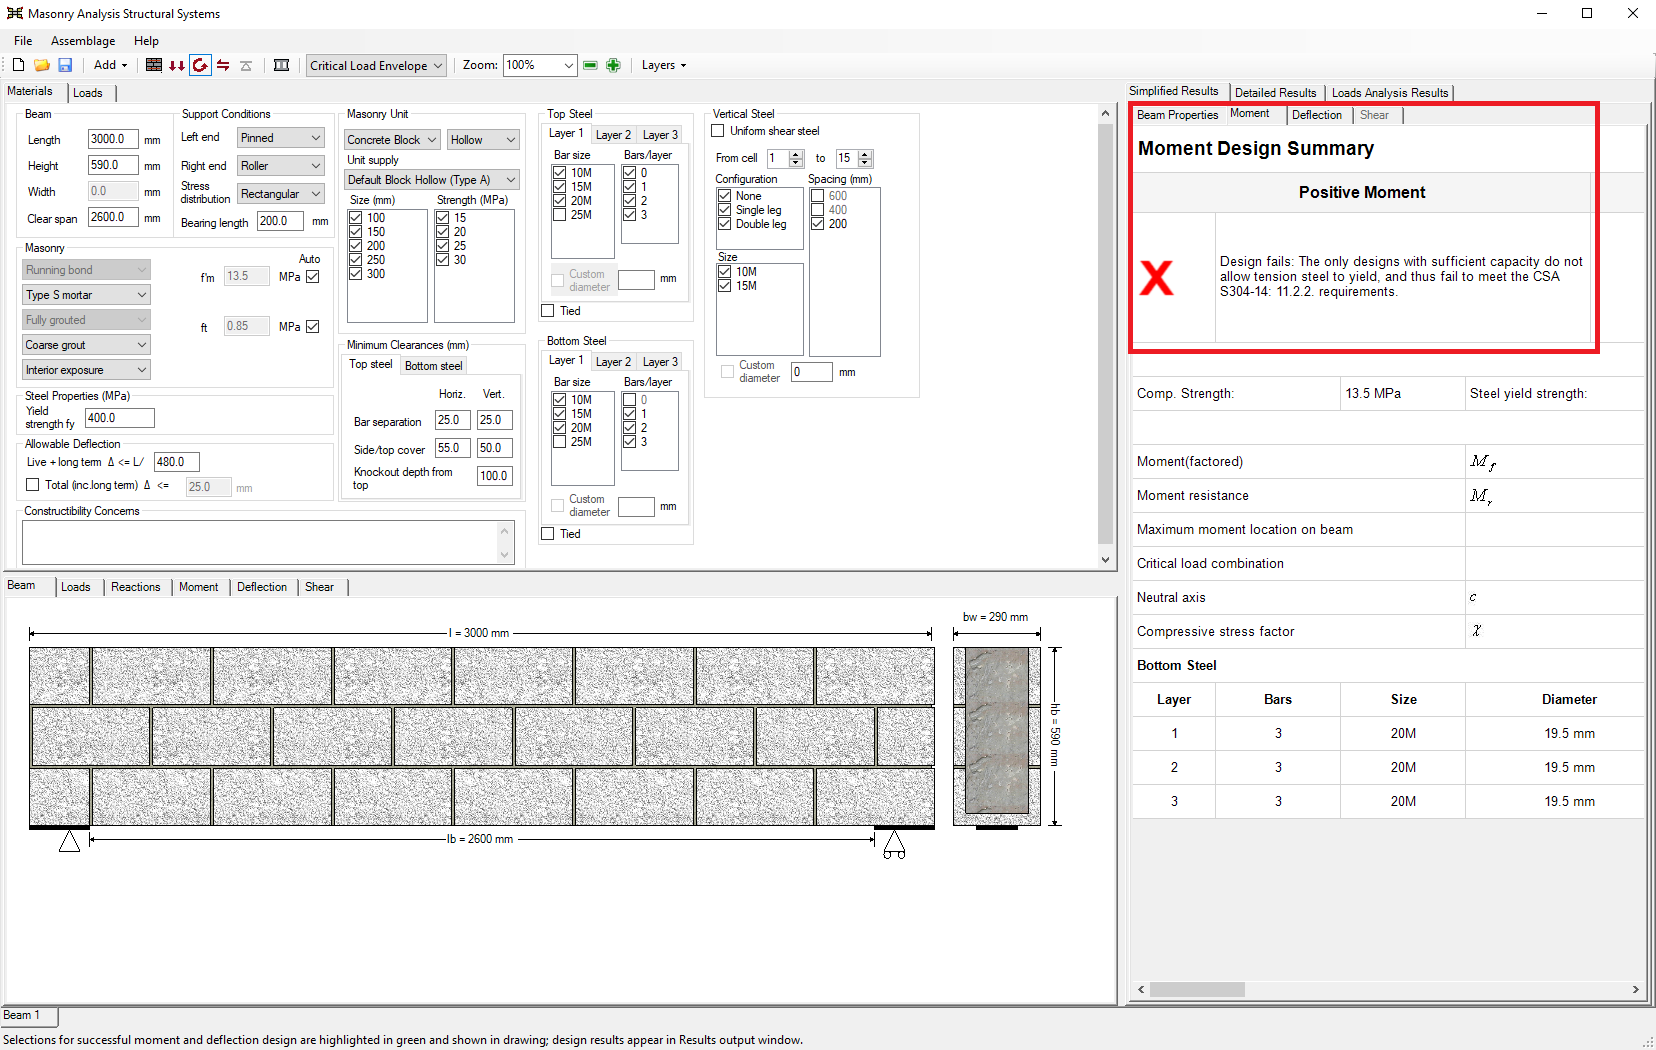Viewport: 1656px width, 1050px height.
Task: Click the red circular arrow moment icon
Action: pos(200,65)
